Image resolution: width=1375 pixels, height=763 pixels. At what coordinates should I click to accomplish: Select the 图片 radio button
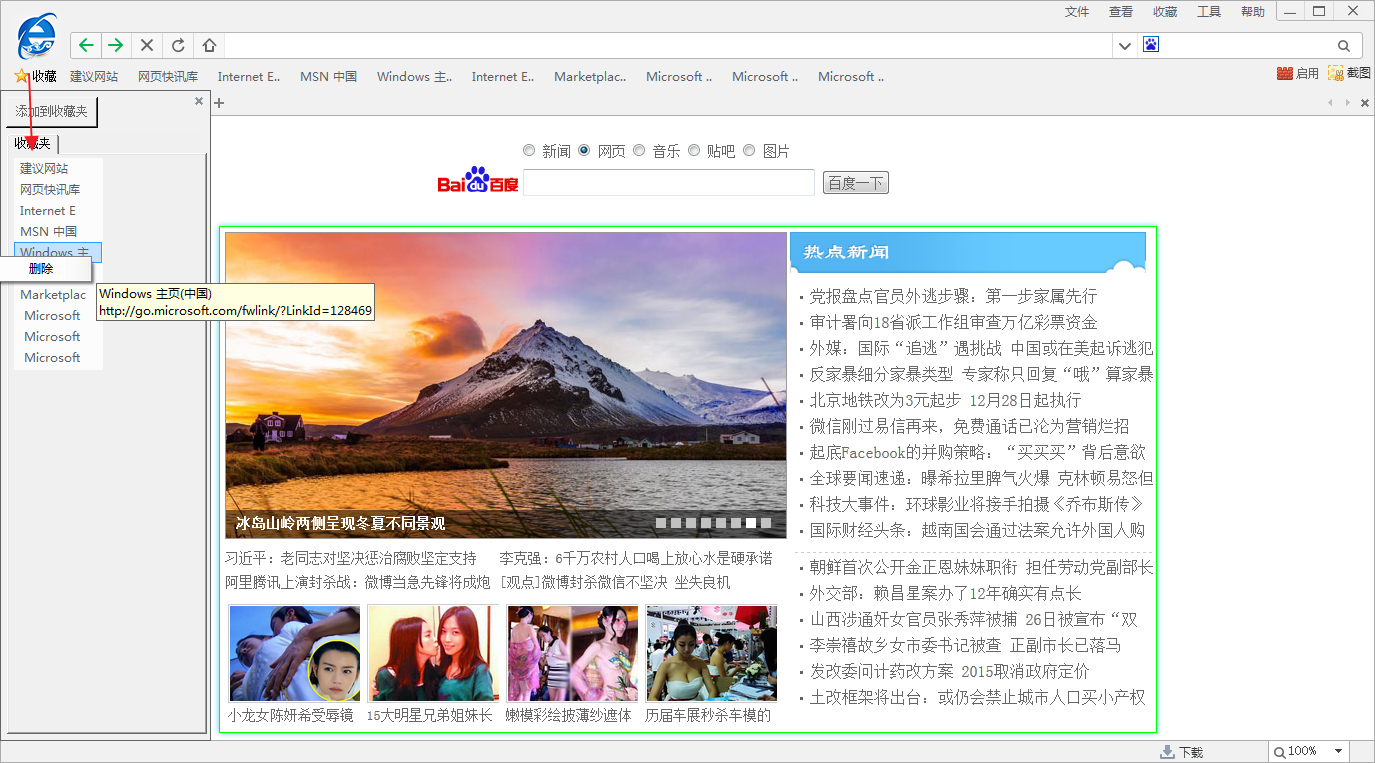tap(749, 151)
